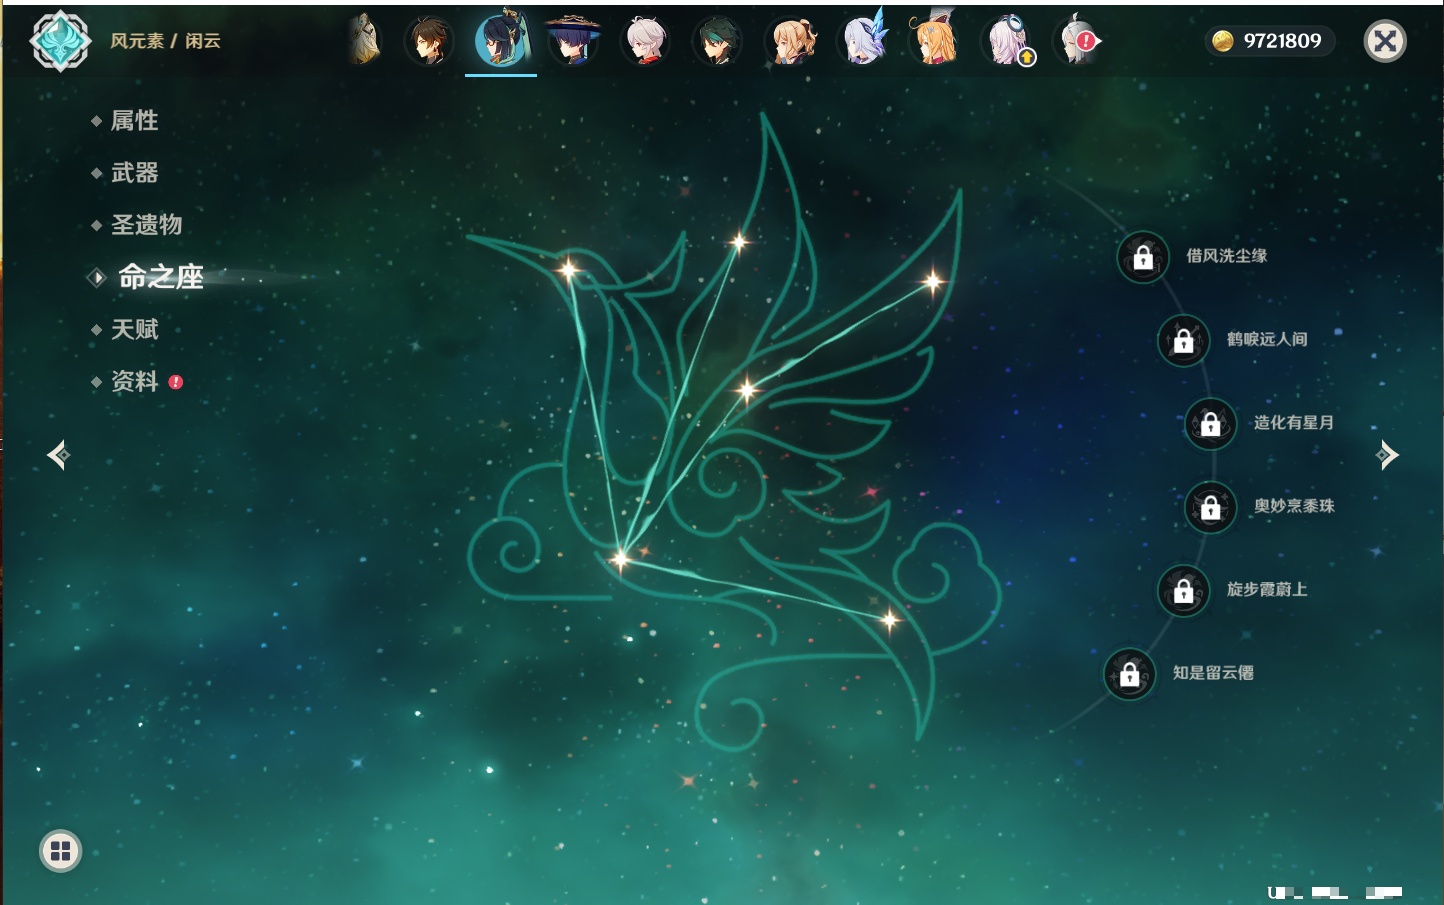This screenshot has width=1444, height=905.
Task: View locked constellation 知是留云僊
Action: click(1130, 674)
